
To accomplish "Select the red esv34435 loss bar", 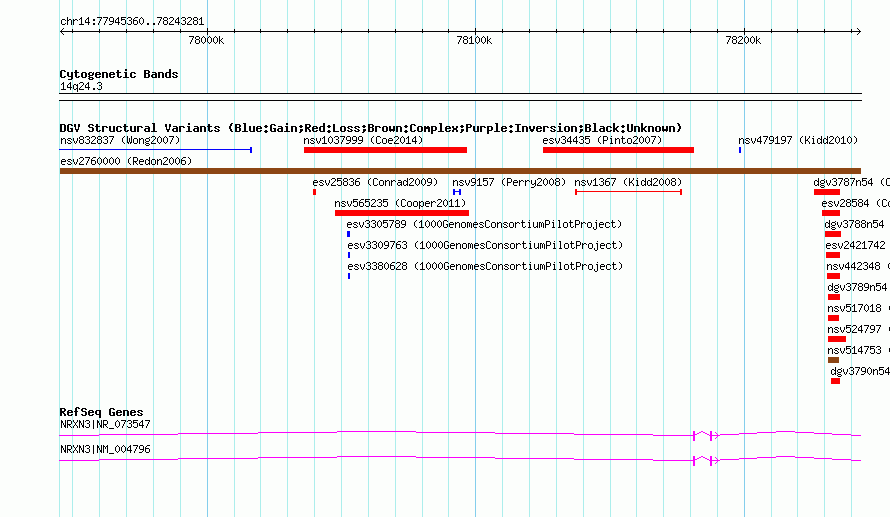I will click(x=618, y=150).
